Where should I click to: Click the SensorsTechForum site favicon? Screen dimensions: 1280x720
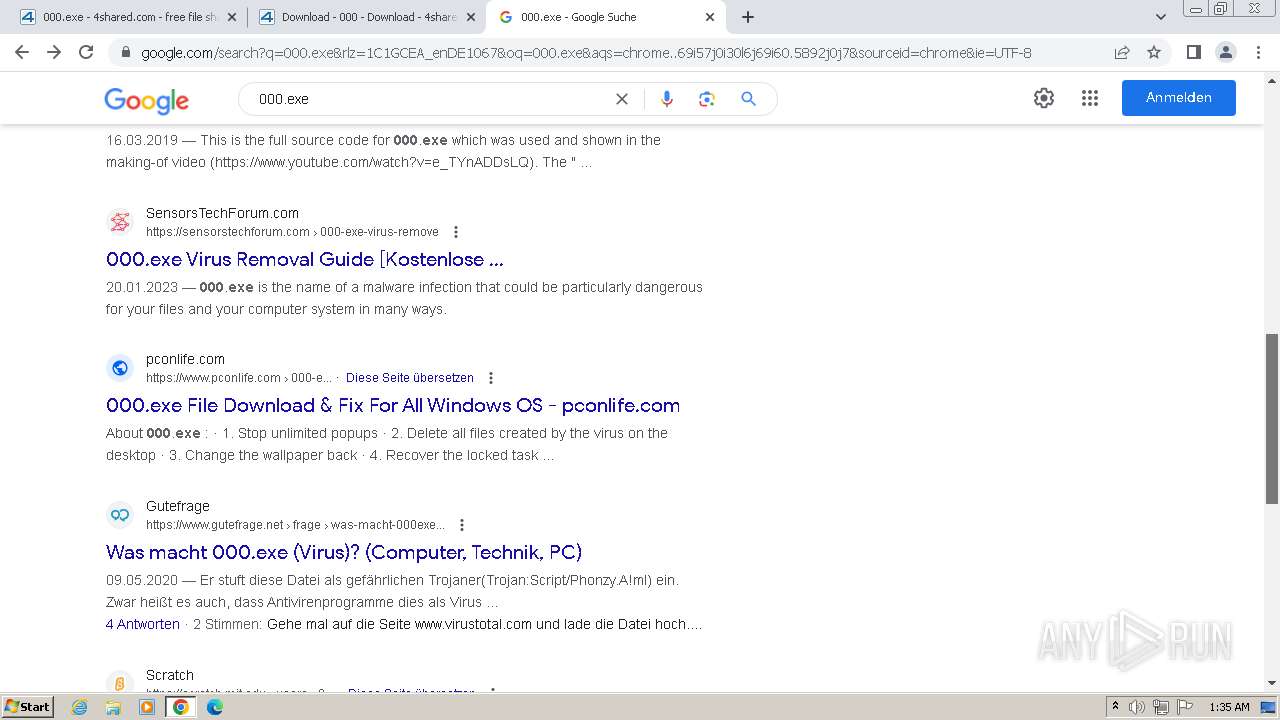point(120,222)
